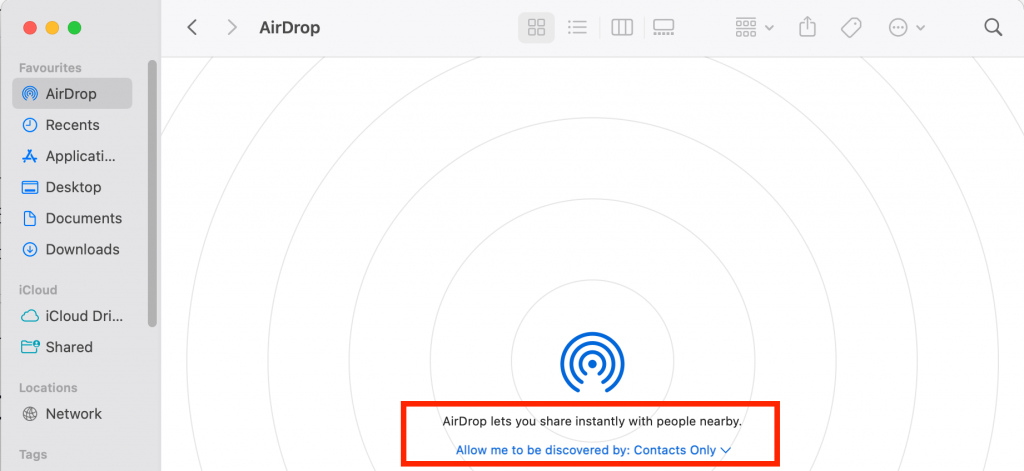Click the Locations section header
The width and height of the screenshot is (1024, 471).
pos(48,388)
